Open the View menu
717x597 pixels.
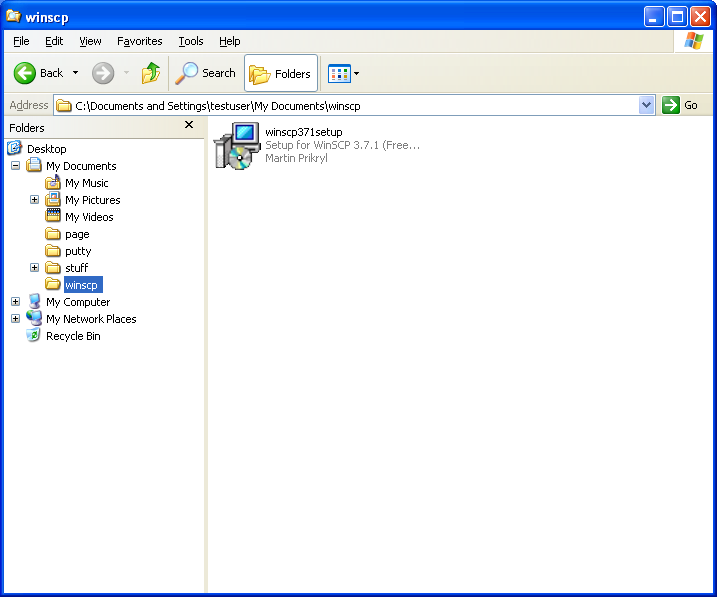90,41
